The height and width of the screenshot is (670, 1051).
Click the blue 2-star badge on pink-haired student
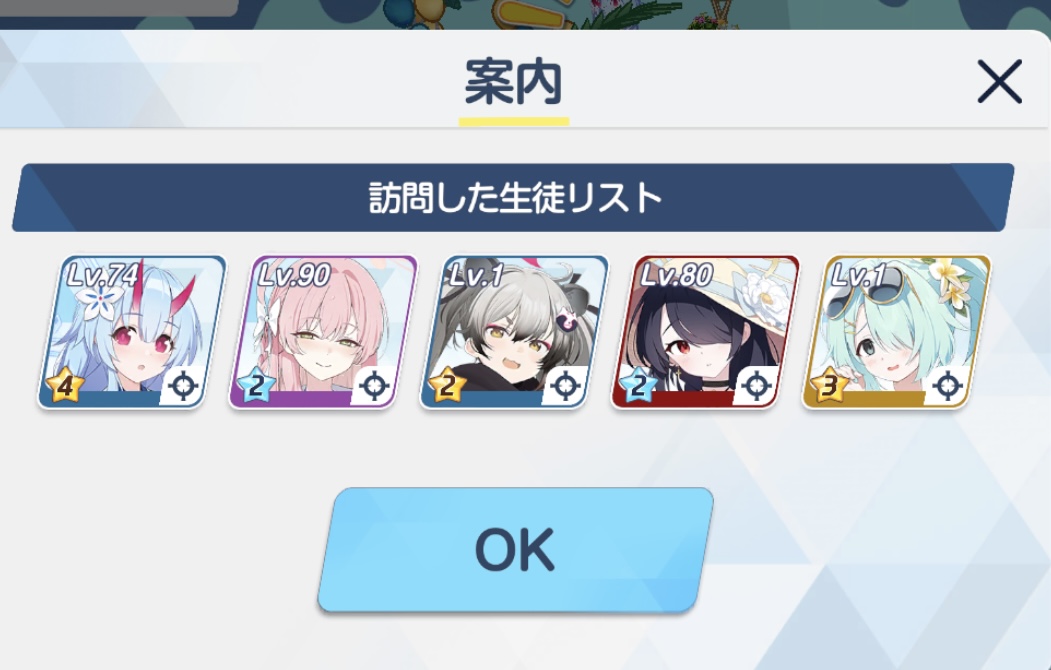click(256, 386)
